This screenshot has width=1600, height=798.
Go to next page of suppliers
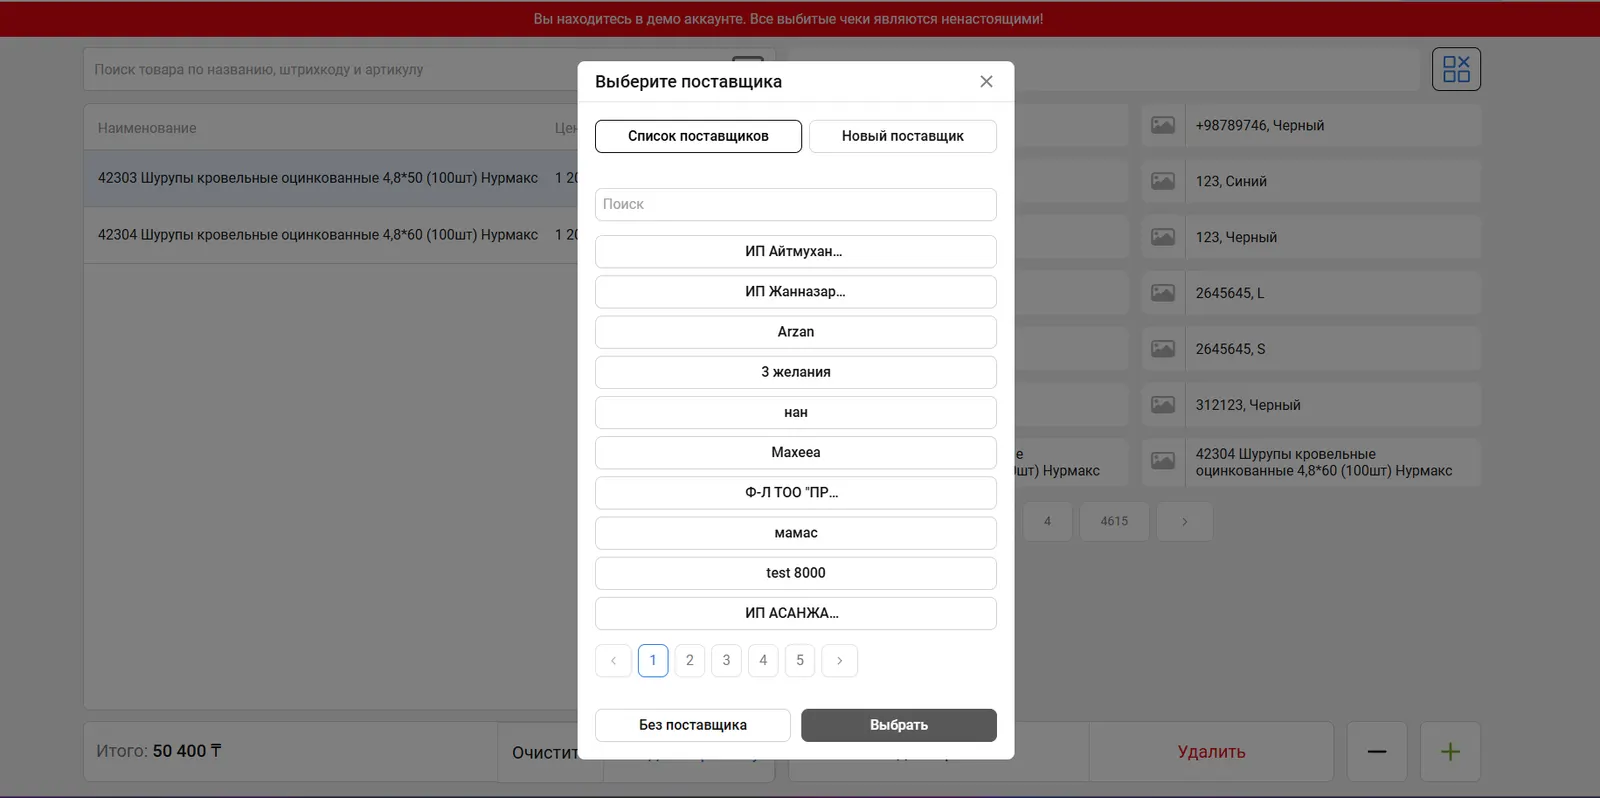pos(839,661)
